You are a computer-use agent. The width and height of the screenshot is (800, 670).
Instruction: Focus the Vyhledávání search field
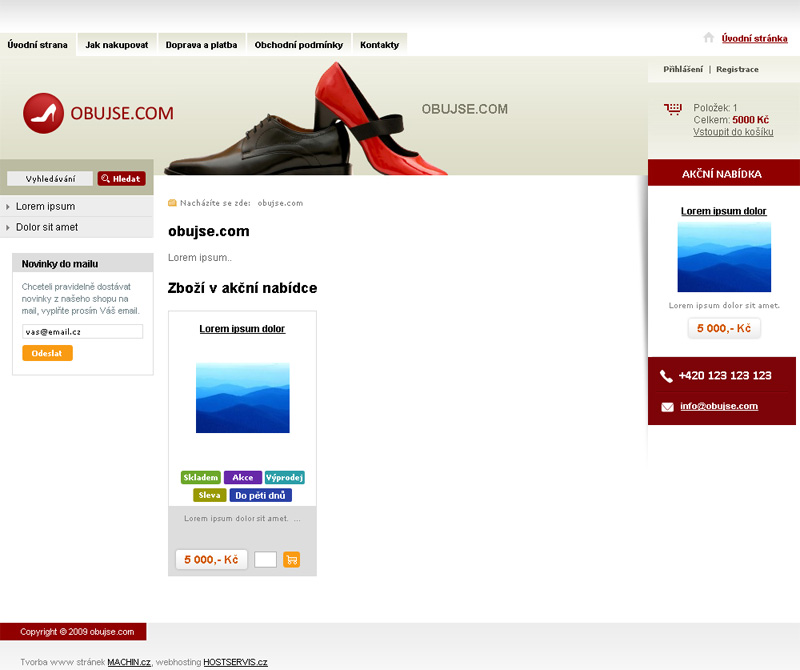pos(50,179)
